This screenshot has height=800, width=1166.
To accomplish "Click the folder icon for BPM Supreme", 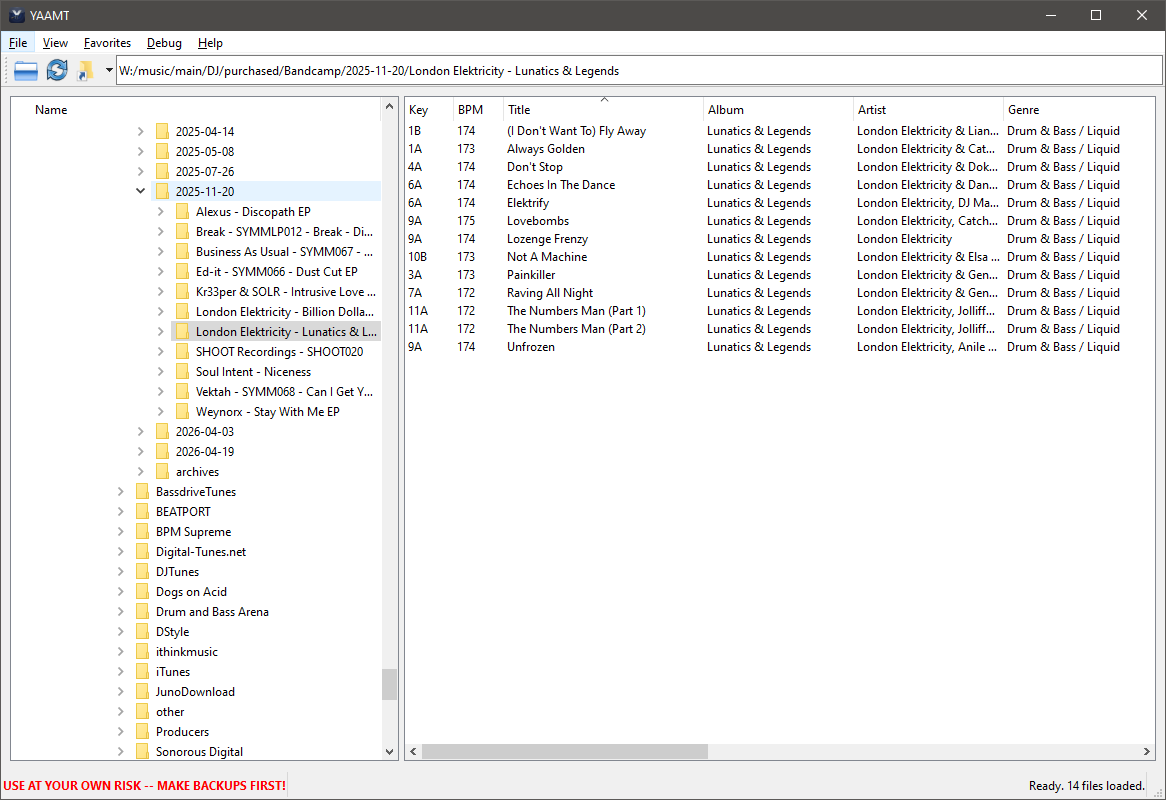I will coord(142,532).
